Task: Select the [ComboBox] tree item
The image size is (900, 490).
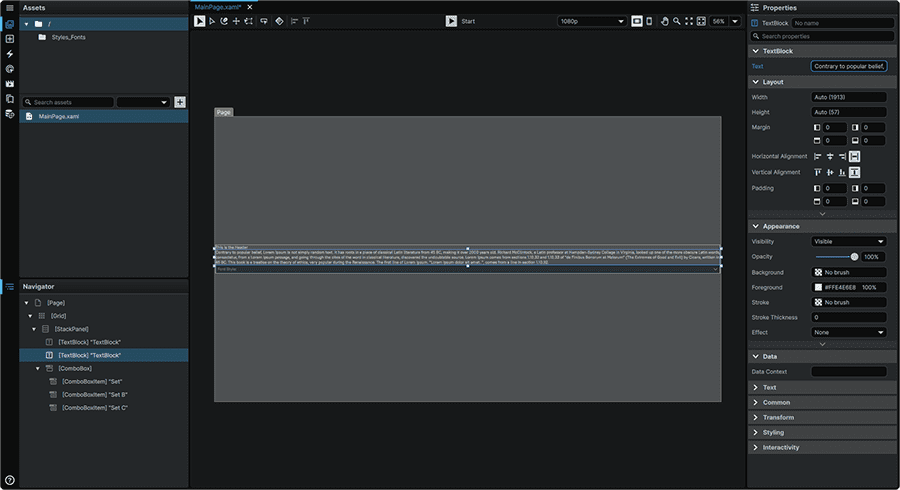Action: click(x=75, y=368)
